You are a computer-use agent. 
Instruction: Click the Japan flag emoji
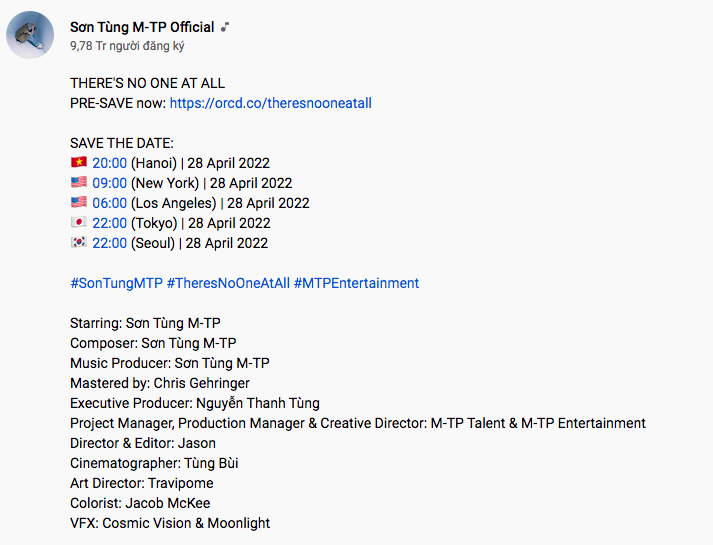click(x=79, y=223)
